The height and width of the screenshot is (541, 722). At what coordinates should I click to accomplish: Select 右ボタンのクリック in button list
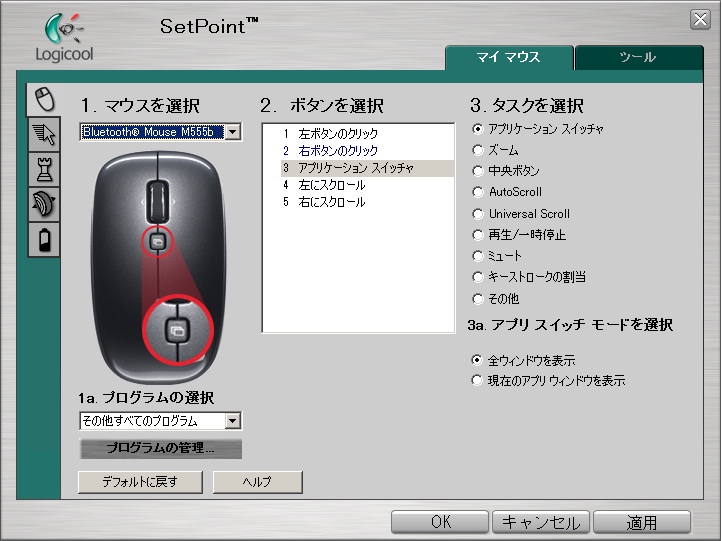pyautogui.click(x=367, y=151)
